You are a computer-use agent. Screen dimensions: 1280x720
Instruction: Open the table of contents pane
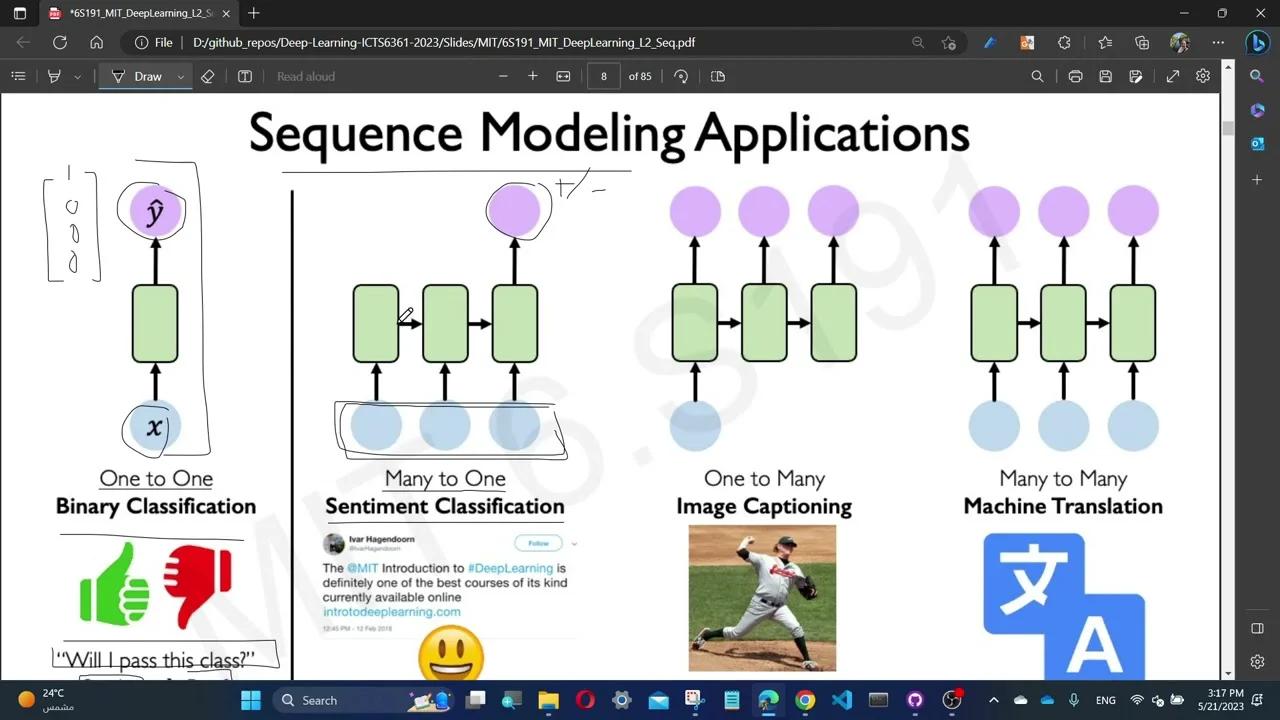18,76
